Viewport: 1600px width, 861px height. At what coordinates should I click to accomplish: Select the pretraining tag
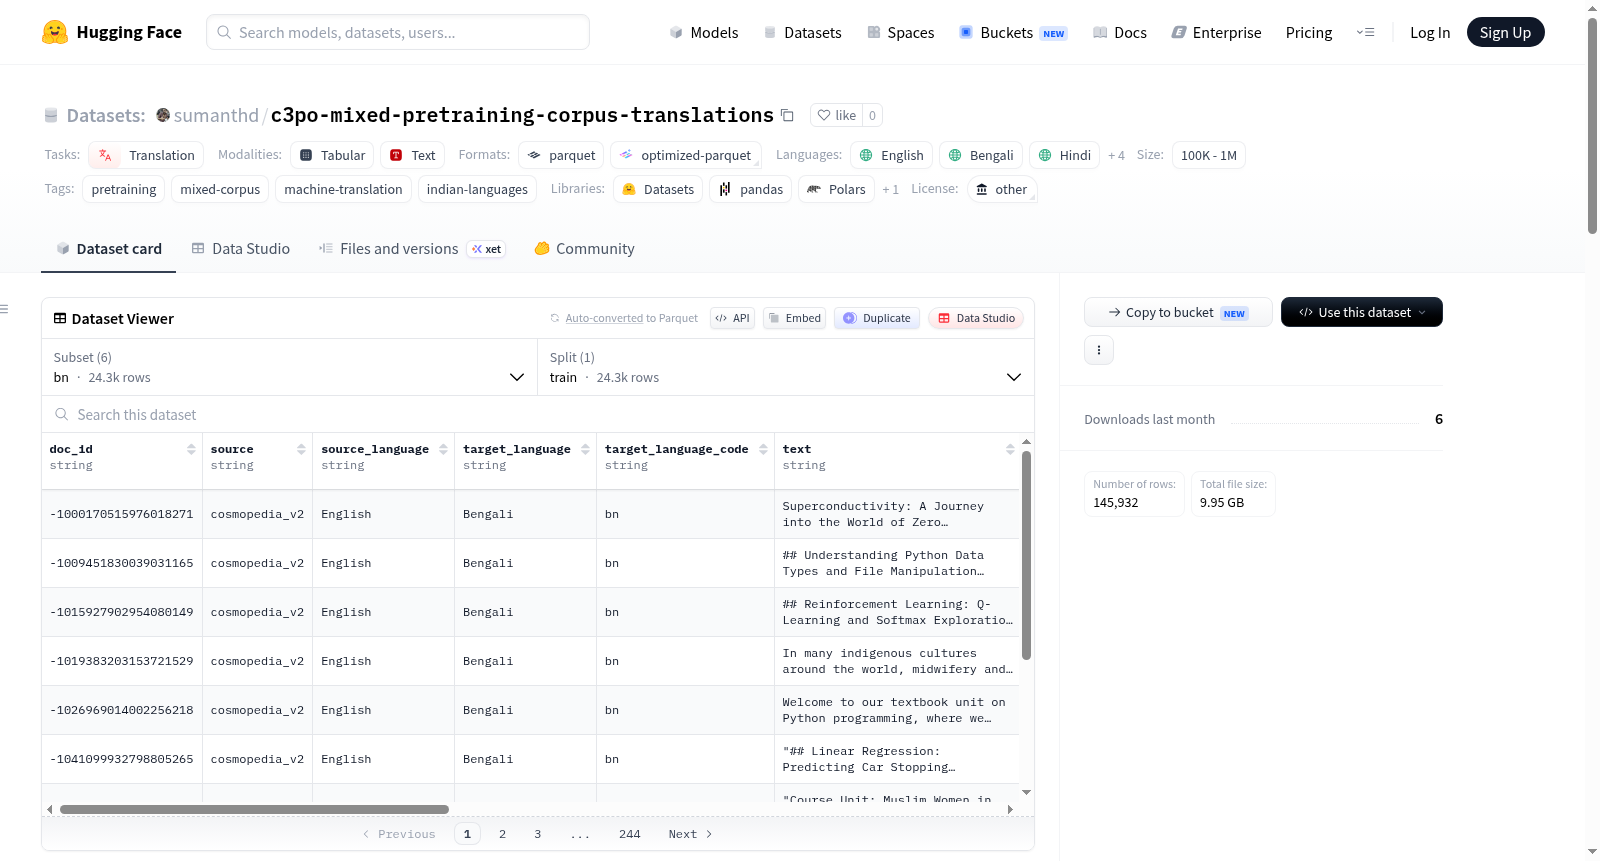click(x=124, y=189)
